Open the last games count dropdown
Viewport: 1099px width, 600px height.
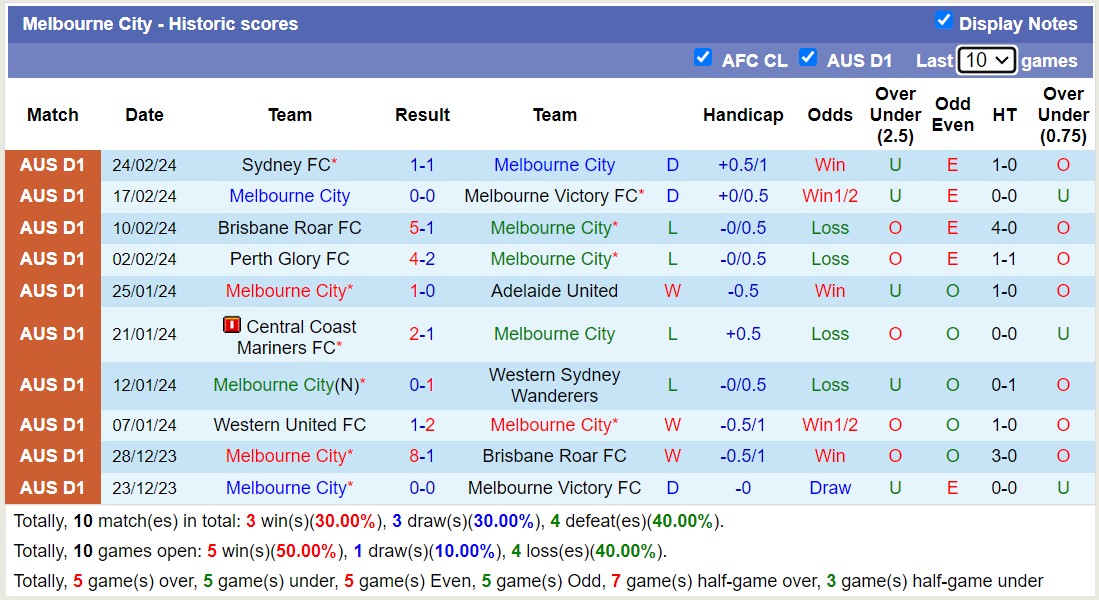(x=987, y=60)
